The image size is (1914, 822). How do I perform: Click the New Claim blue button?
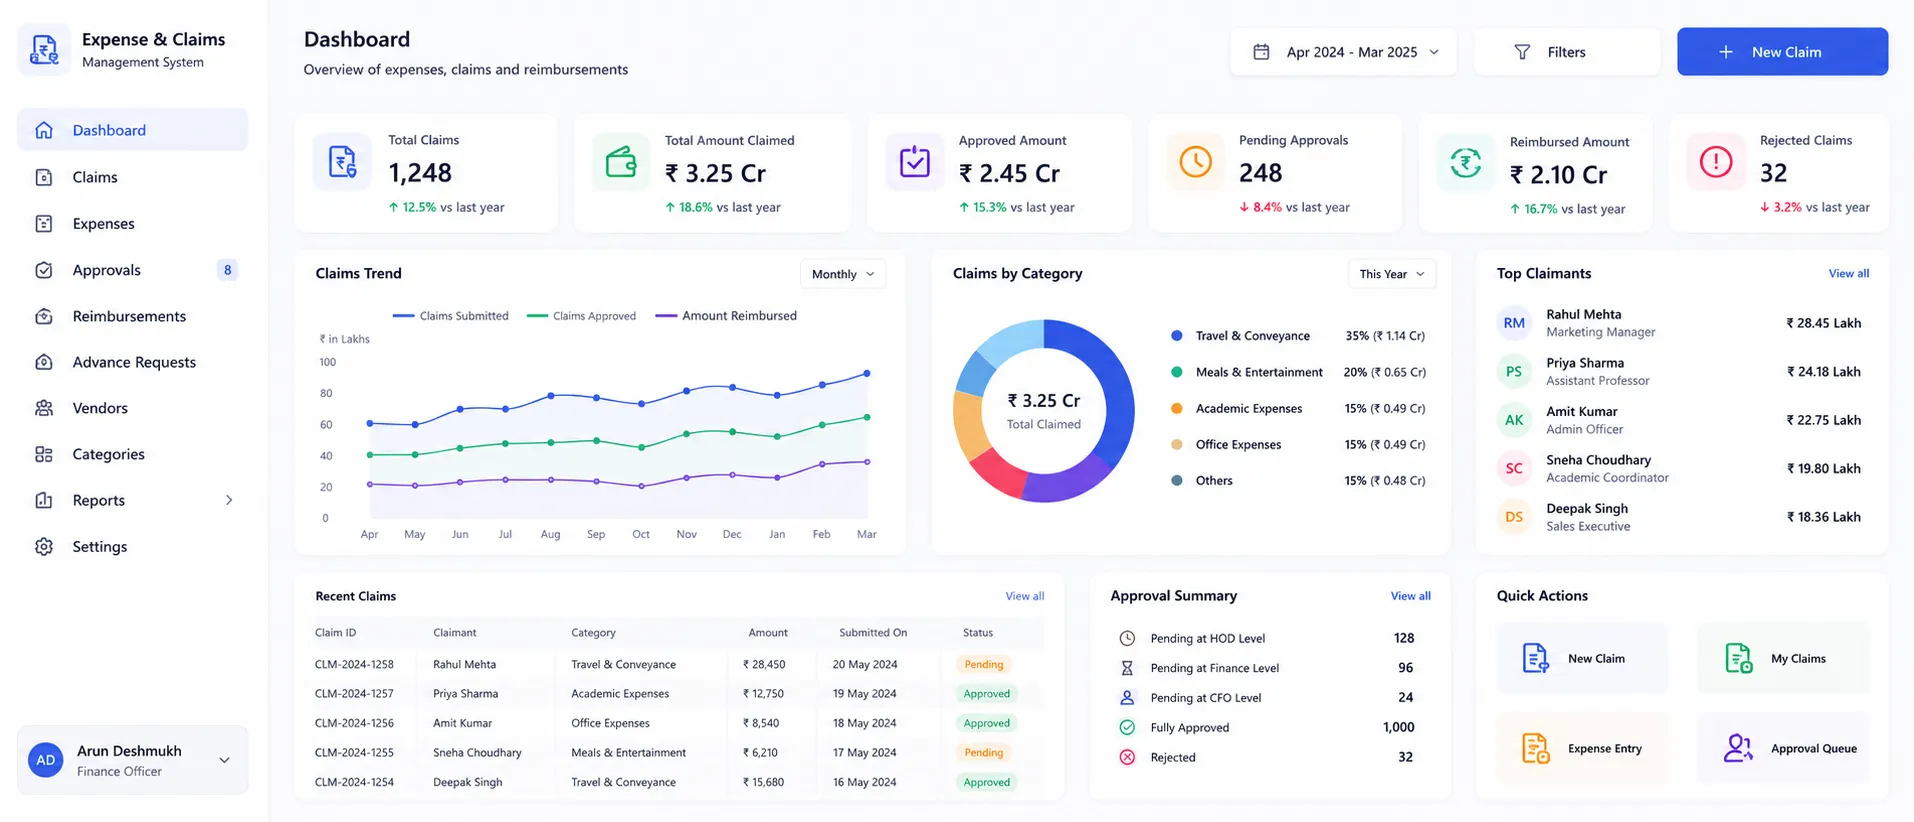(1782, 52)
